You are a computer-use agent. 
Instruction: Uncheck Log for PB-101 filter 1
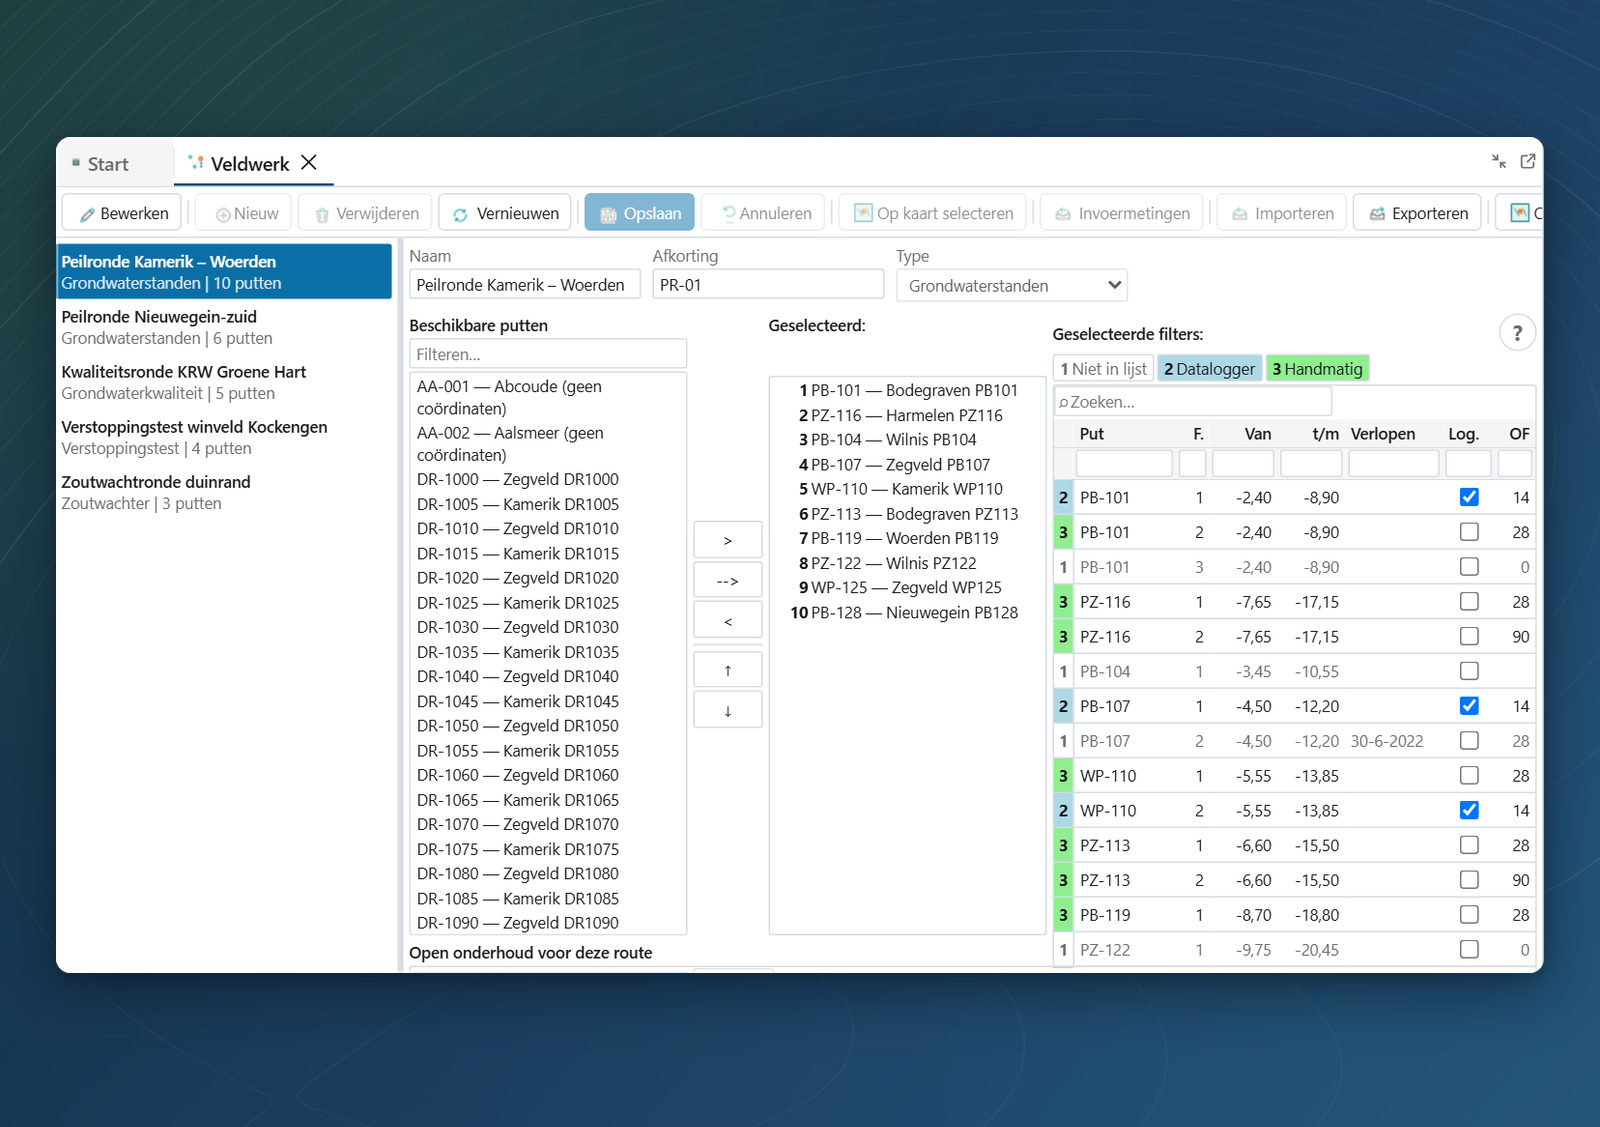coord(1469,497)
